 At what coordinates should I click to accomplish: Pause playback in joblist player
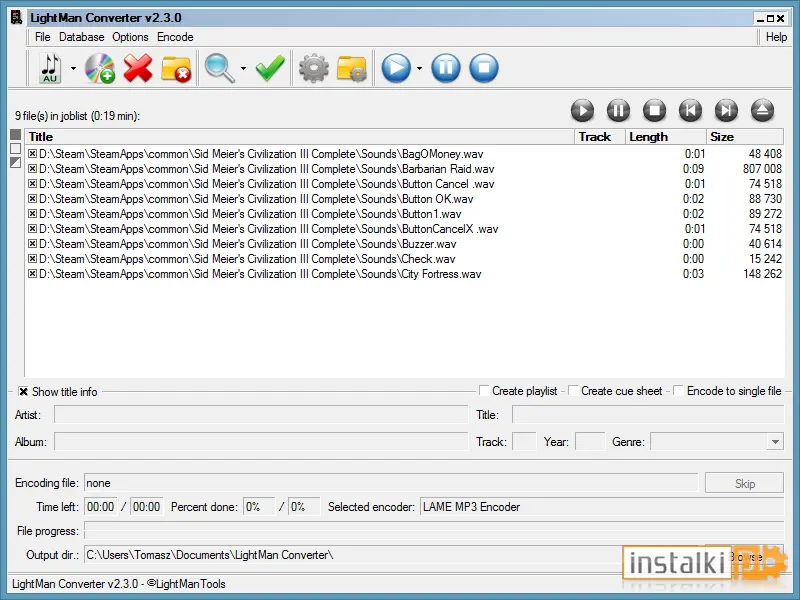pyautogui.click(x=618, y=111)
